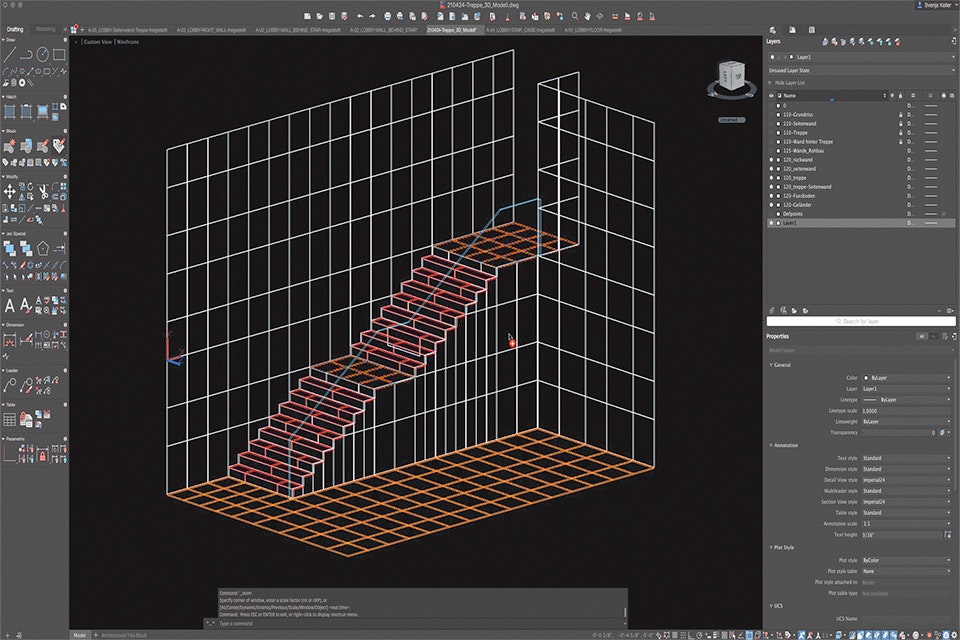Toggle visibility of 120_seitenwand layer
The image size is (960, 640).
[771, 169]
